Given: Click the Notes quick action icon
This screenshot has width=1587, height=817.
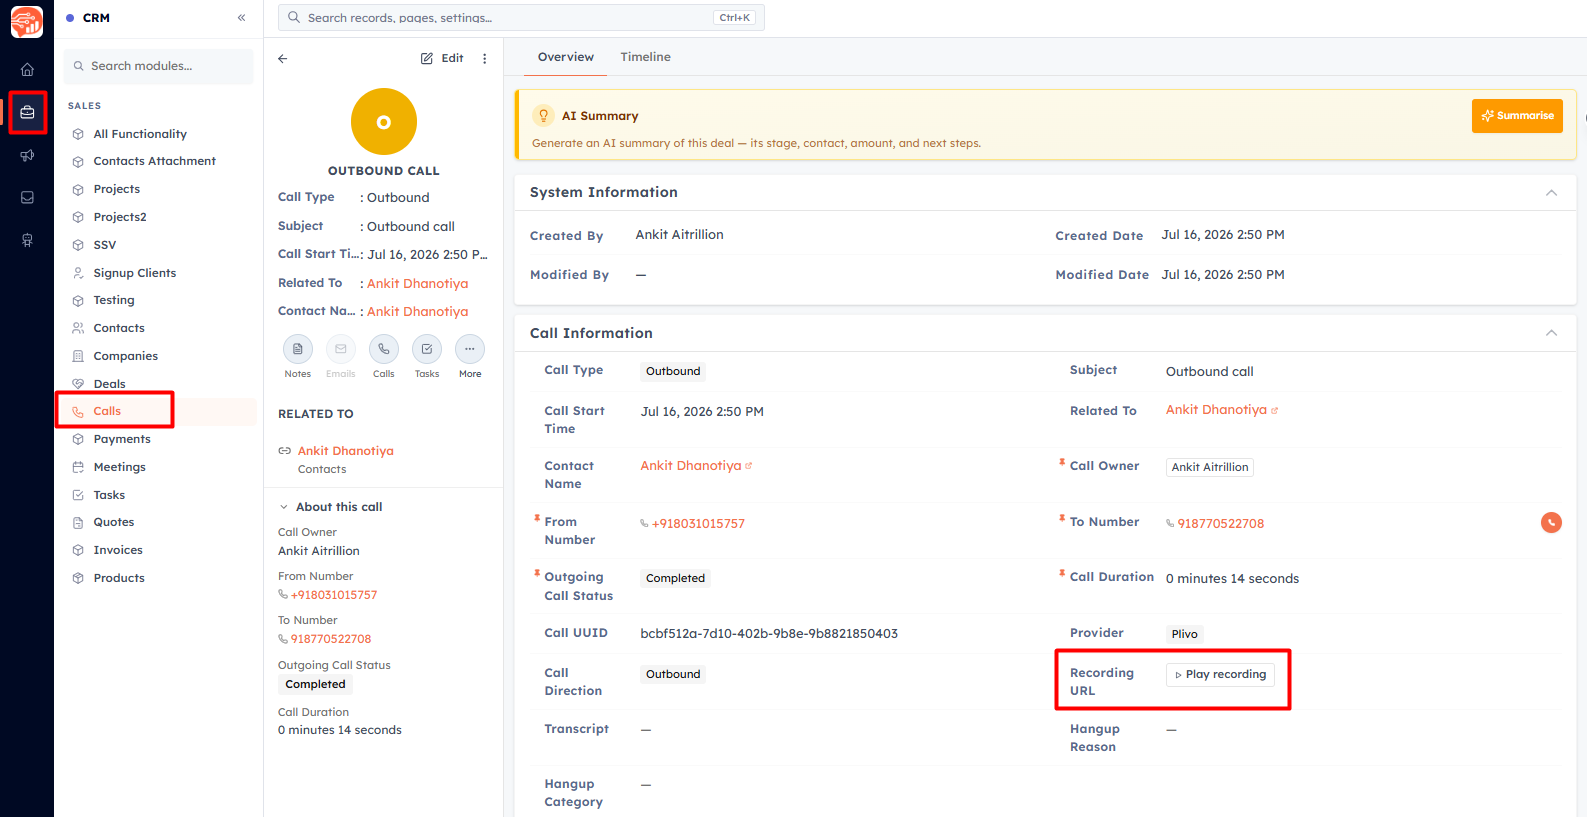Looking at the screenshot, I should (x=298, y=349).
